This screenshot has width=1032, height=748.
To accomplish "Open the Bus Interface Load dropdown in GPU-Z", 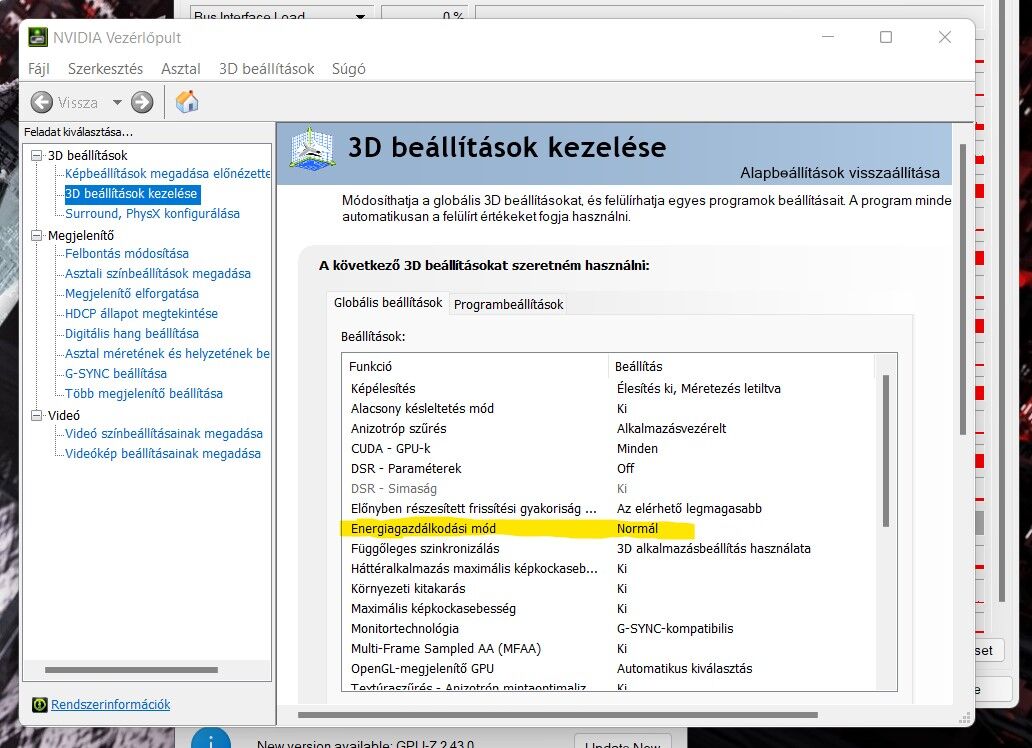I will (x=282, y=16).
